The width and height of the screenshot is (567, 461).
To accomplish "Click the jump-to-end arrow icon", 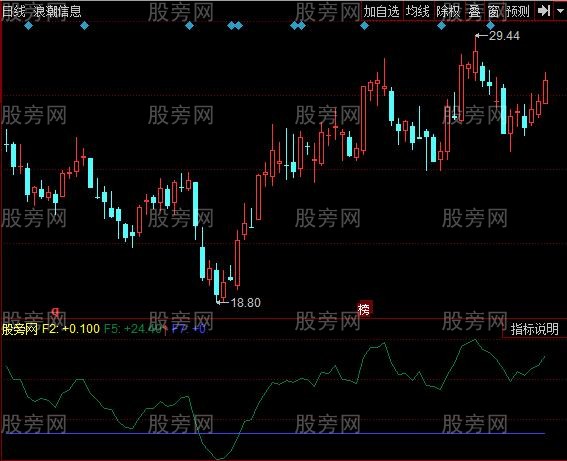I will (544, 11).
